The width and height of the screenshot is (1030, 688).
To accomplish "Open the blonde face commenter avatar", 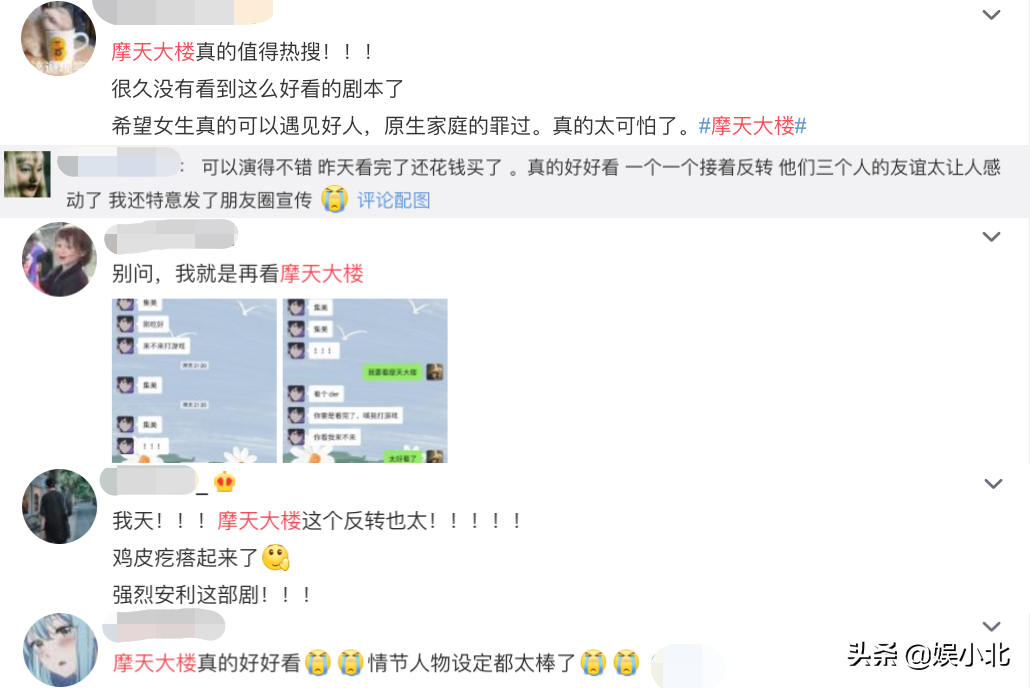I will click(27, 174).
